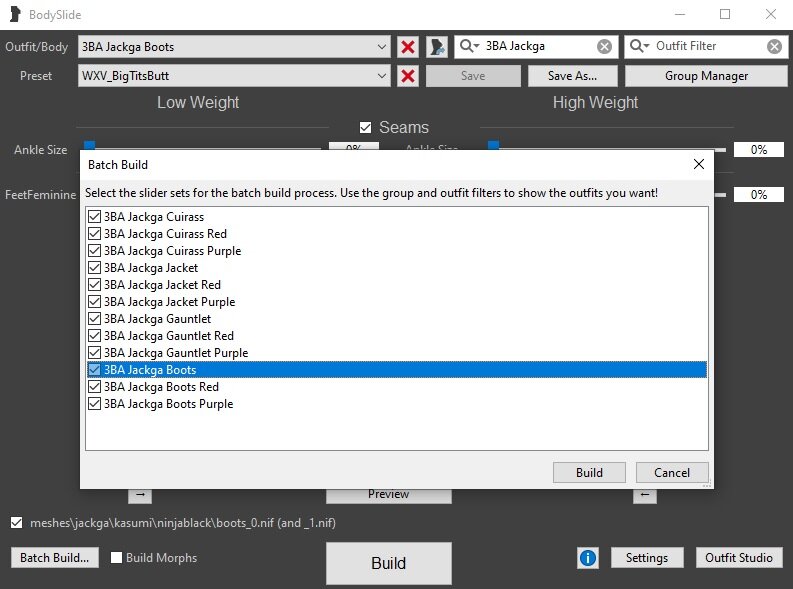793x589 pixels.
Task: Click Build in the Batch Build dialog
Action: pos(589,472)
